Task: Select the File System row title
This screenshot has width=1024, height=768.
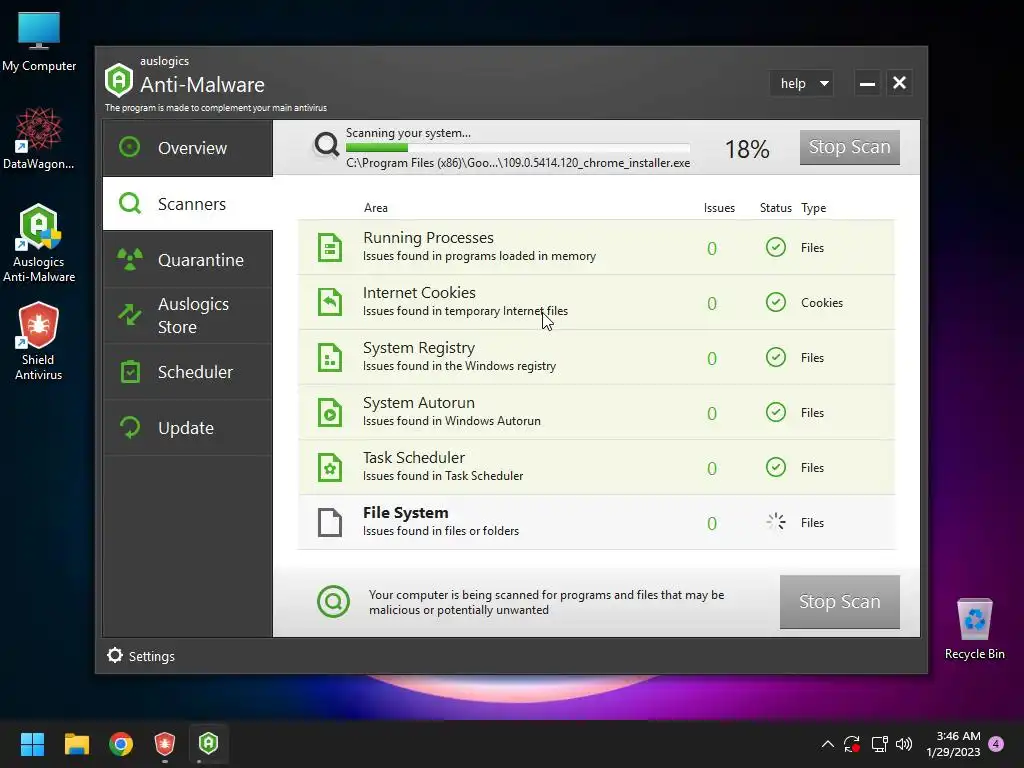Action: click(406, 513)
